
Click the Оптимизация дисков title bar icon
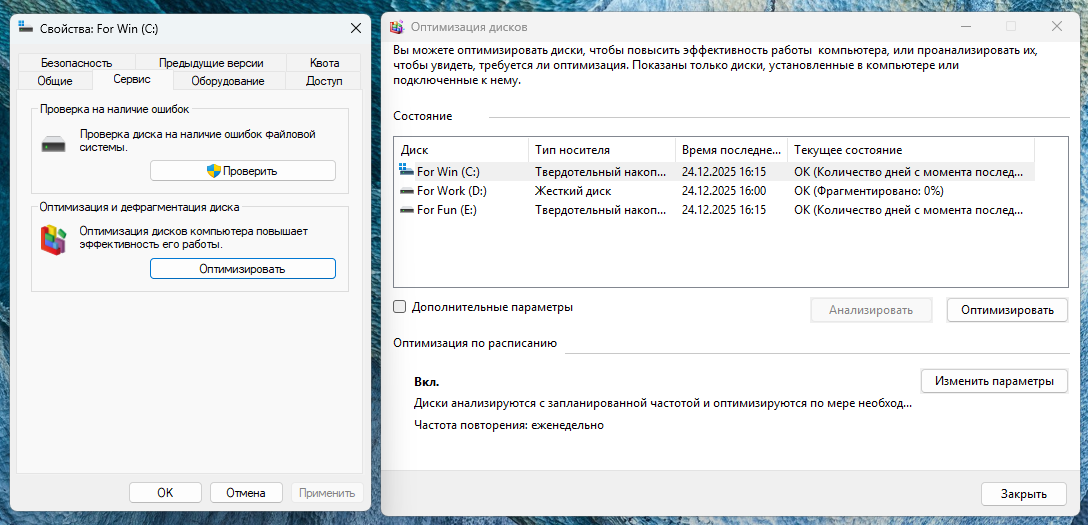coord(398,27)
